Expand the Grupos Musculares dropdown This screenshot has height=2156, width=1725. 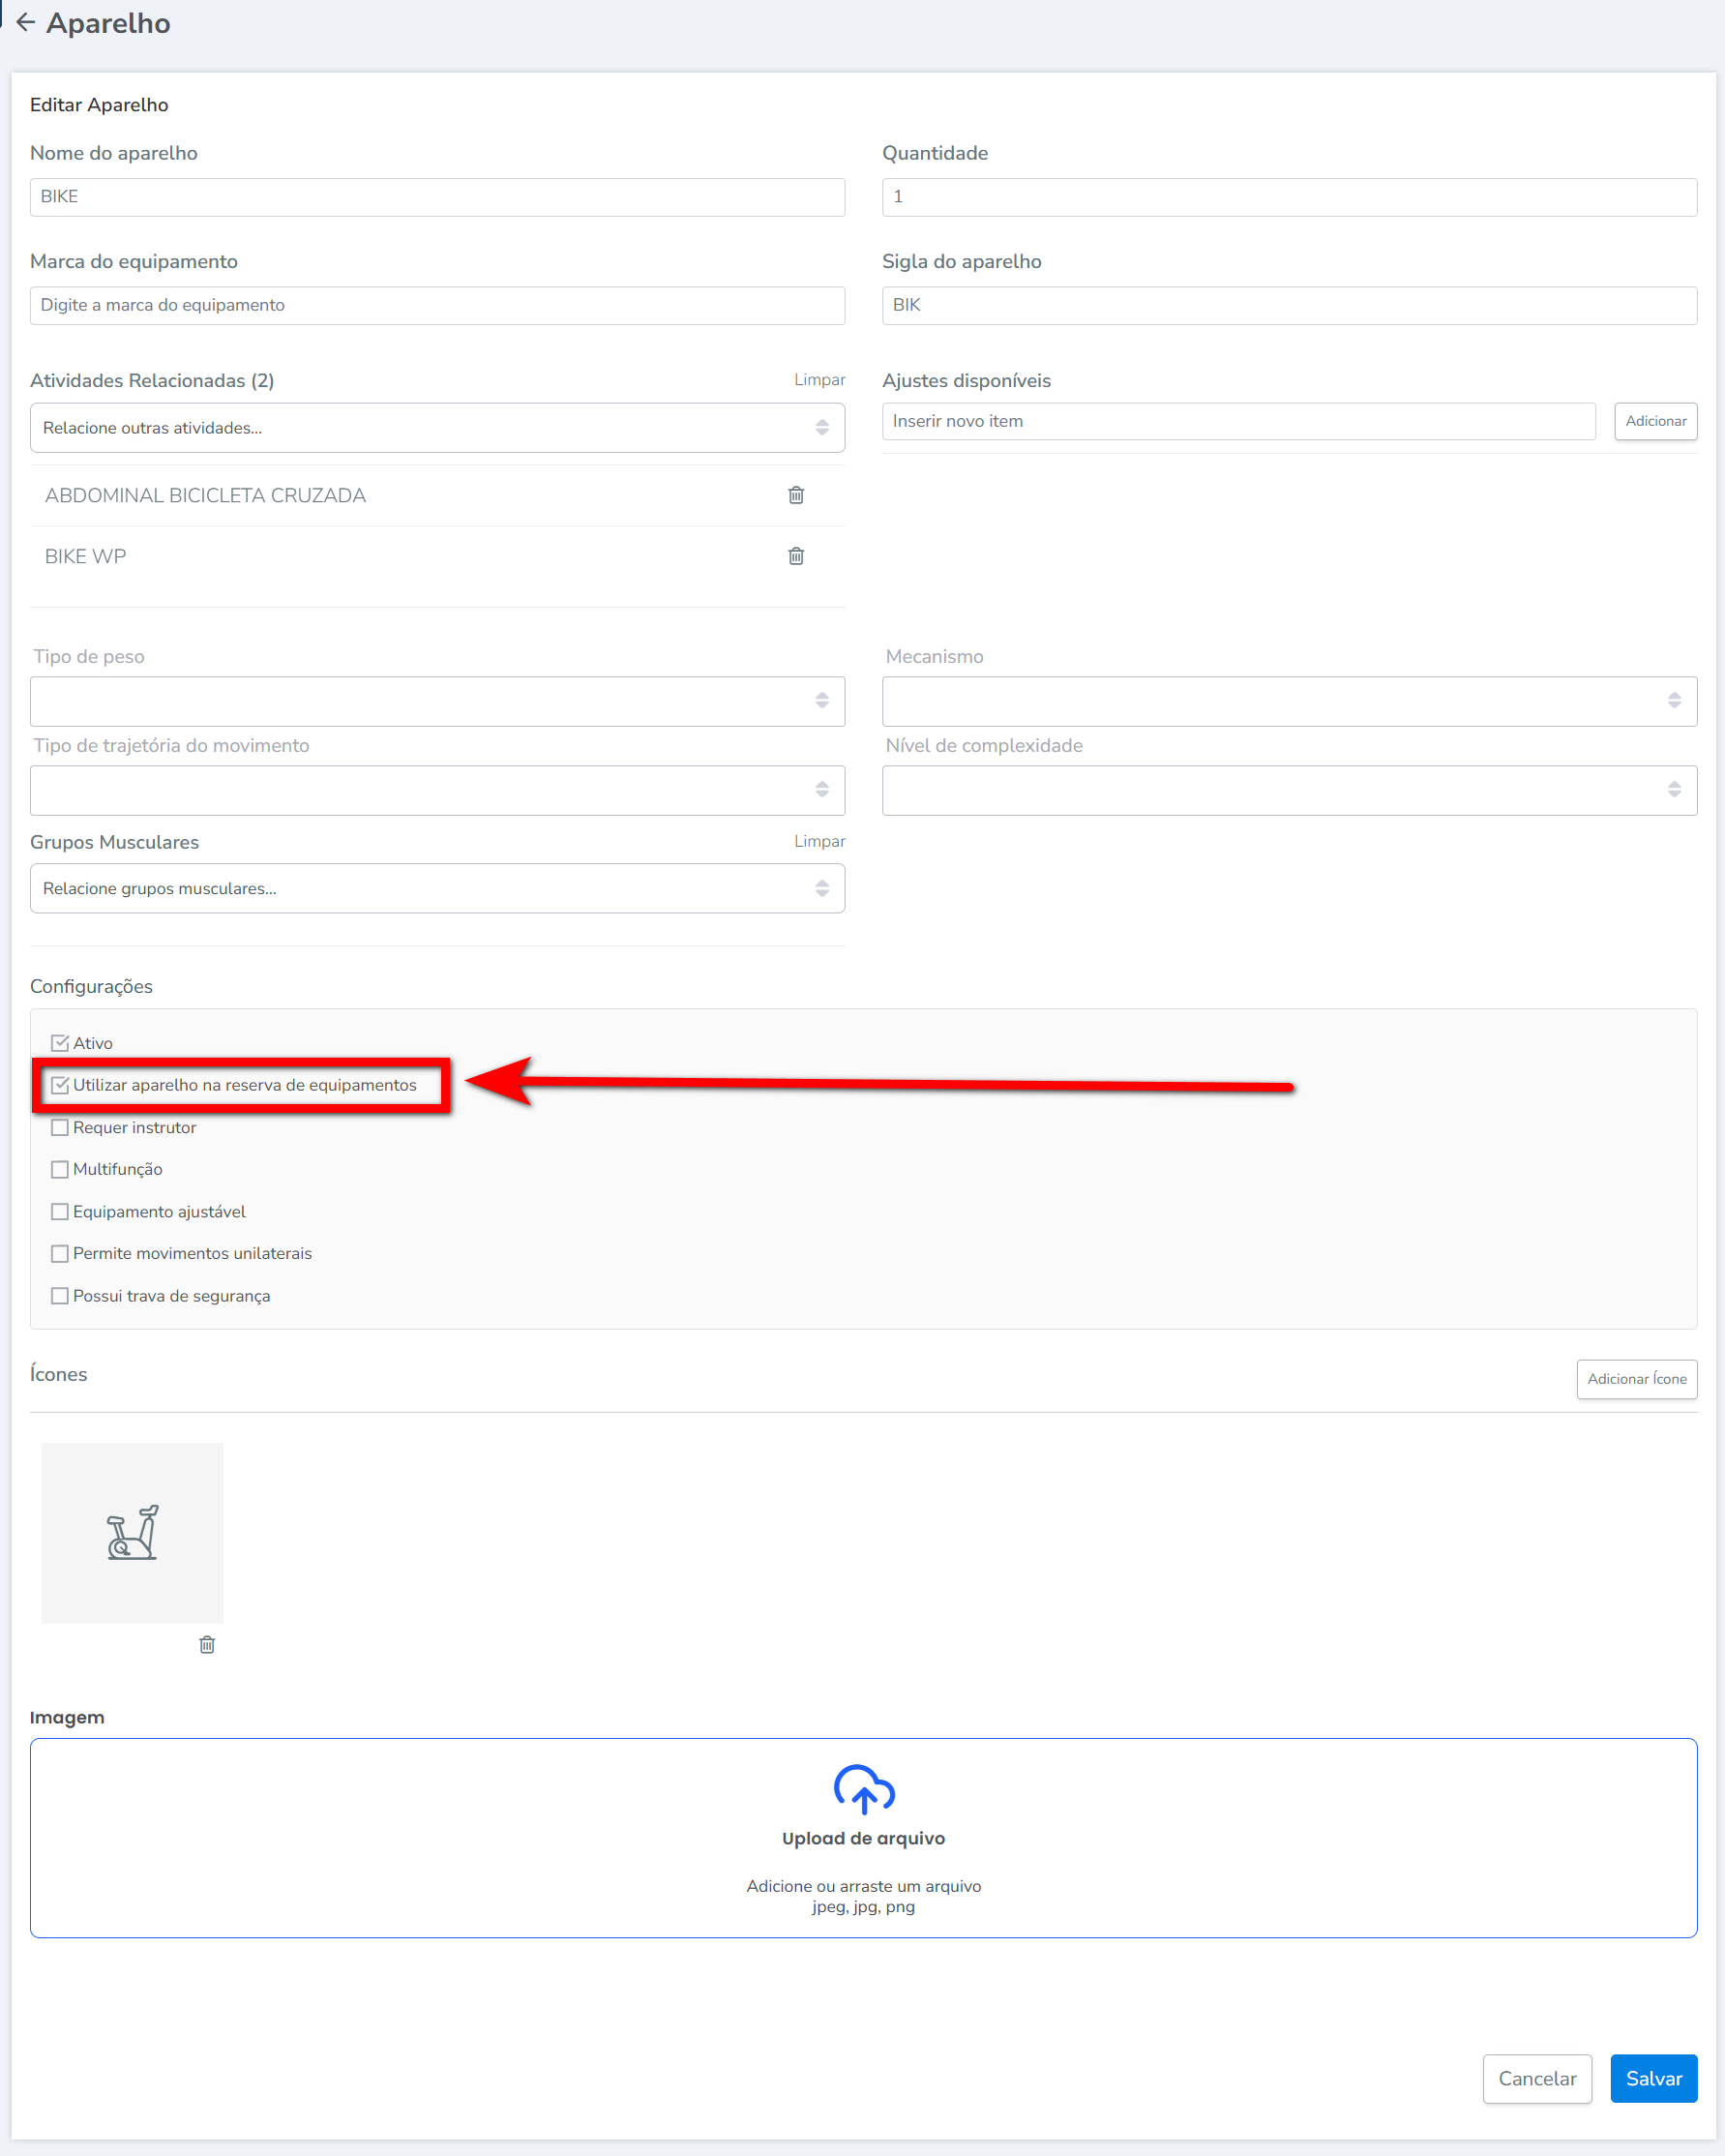437,888
